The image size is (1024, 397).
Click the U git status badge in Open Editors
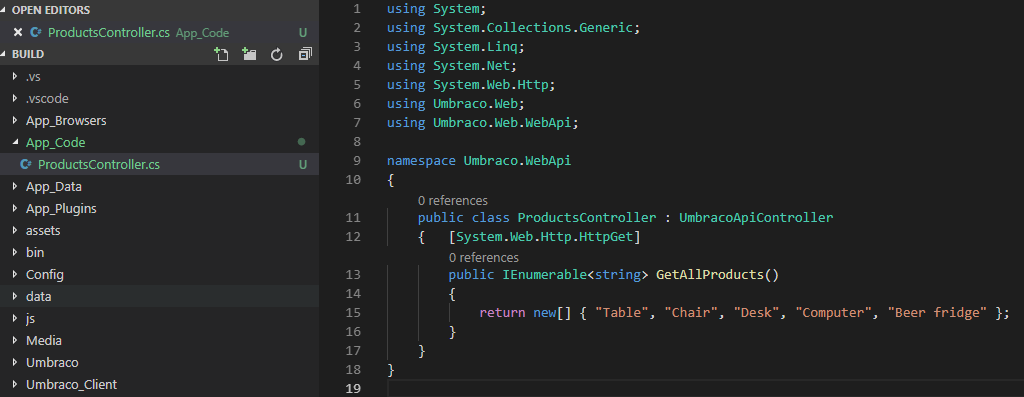click(x=303, y=33)
